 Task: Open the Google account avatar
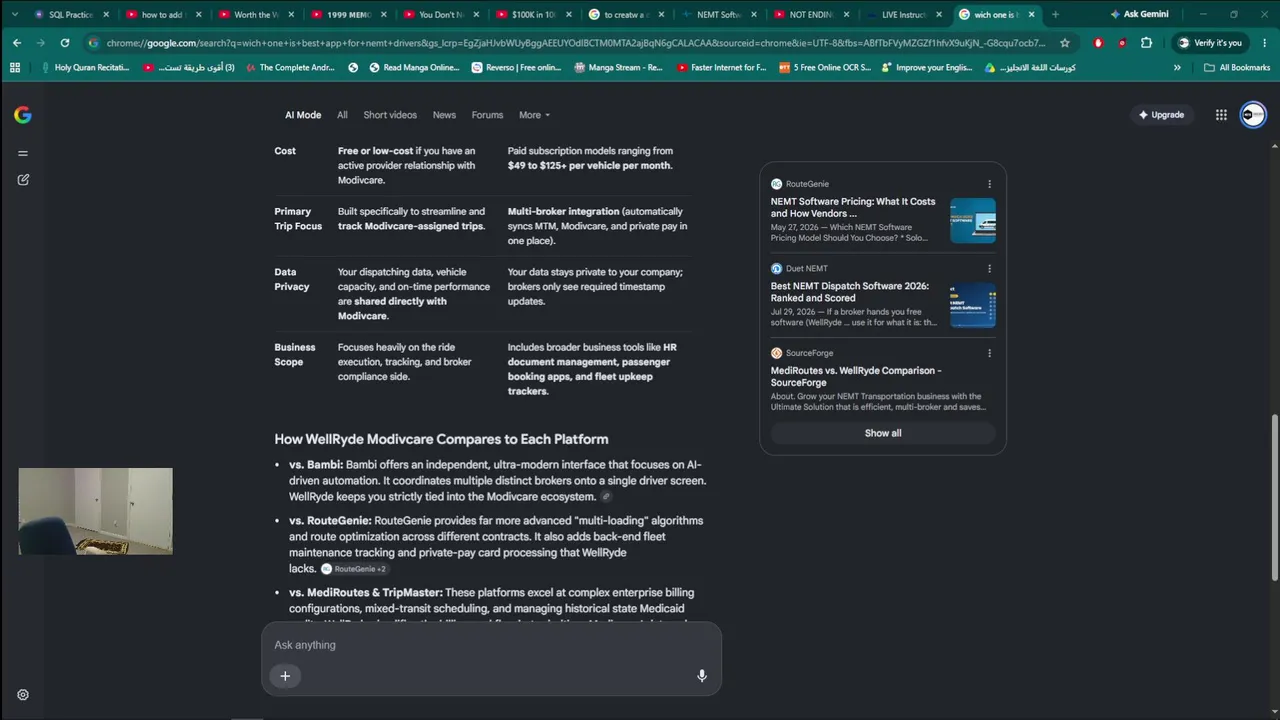coord(1253,115)
